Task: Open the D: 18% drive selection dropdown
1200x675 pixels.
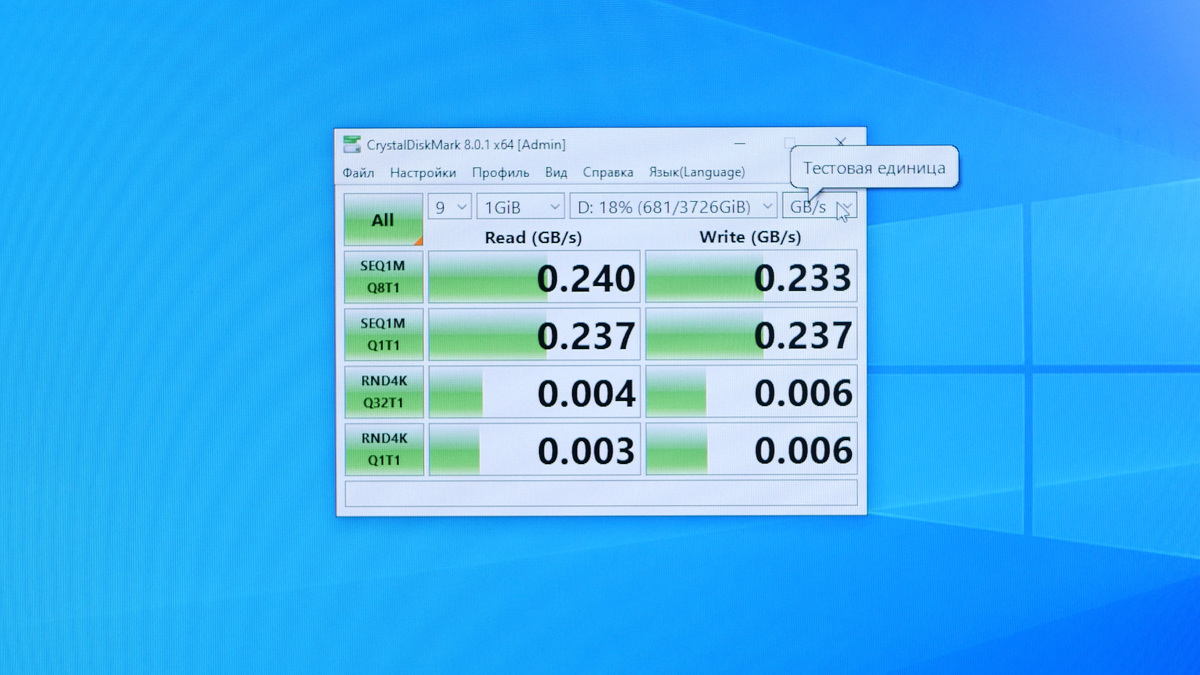Action: point(673,207)
